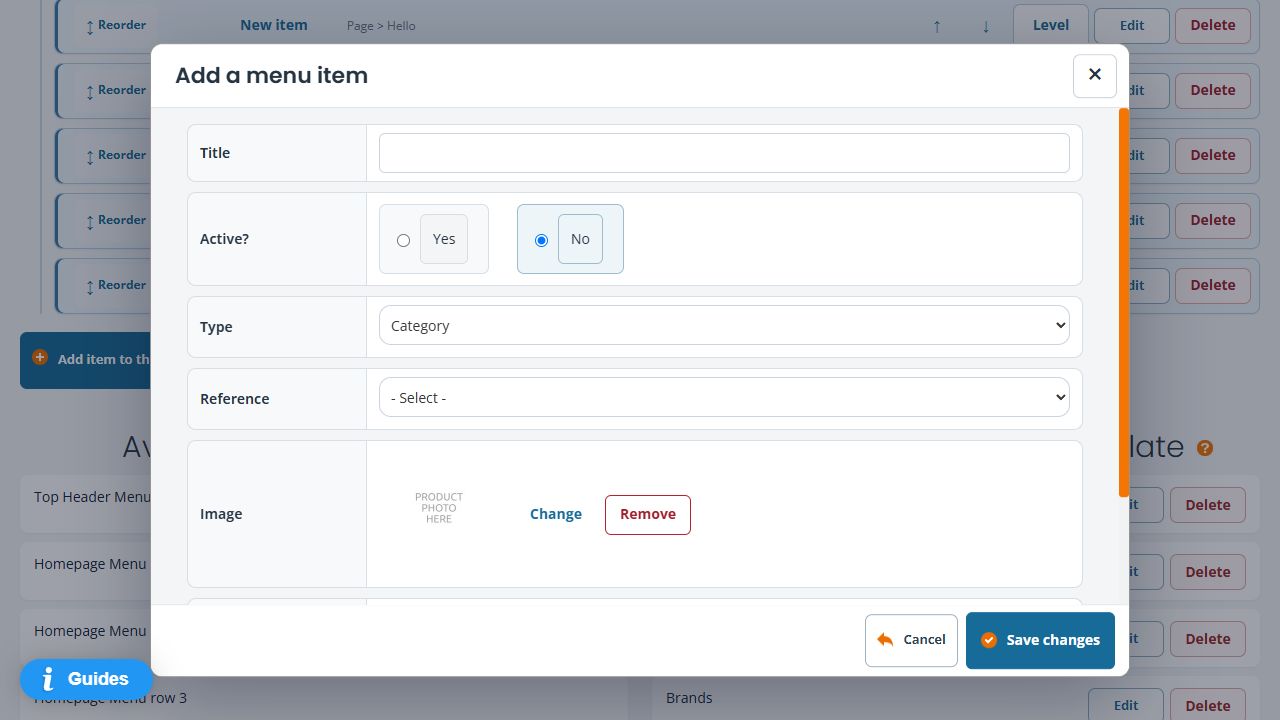1280x720 pixels.
Task: Click the New item title text
Action: (274, 25)
